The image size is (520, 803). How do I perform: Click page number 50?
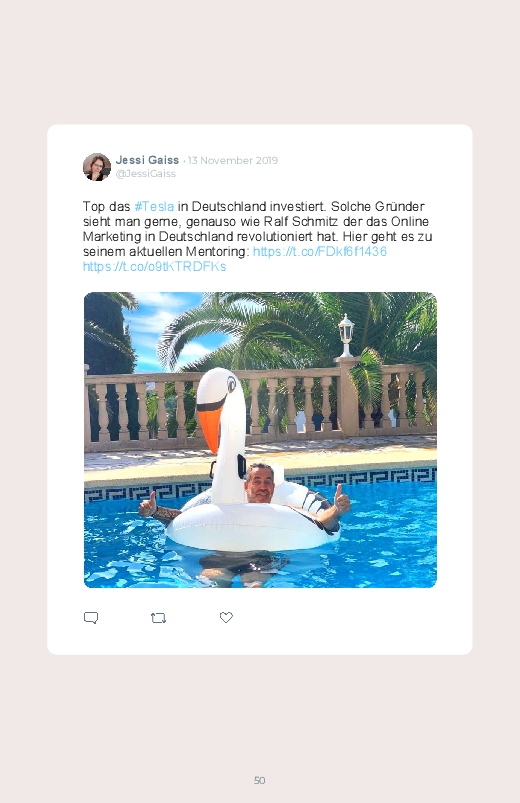tap(260, 780)
